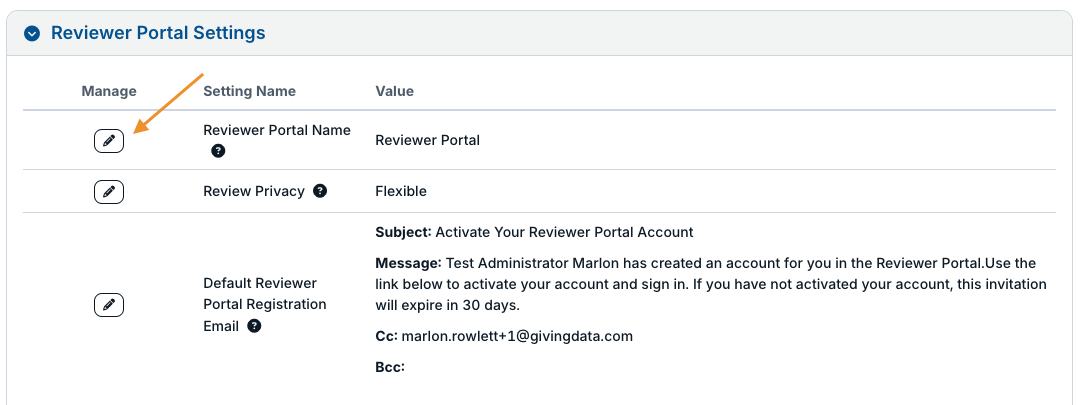Click 'Default Reviewer Portal Registration Email' label
This screenshot has height=405, width=1085.
click(x=264, y=305)
